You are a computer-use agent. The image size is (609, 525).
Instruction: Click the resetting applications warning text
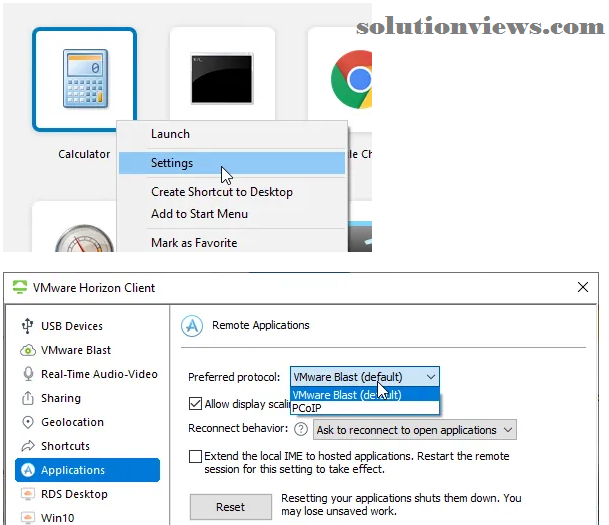tap(401, 504)
